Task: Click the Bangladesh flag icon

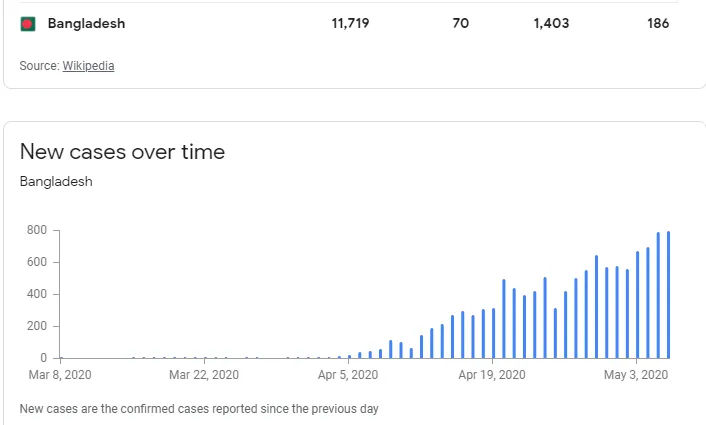Action: pyautogui.click(x=28, y=24)
